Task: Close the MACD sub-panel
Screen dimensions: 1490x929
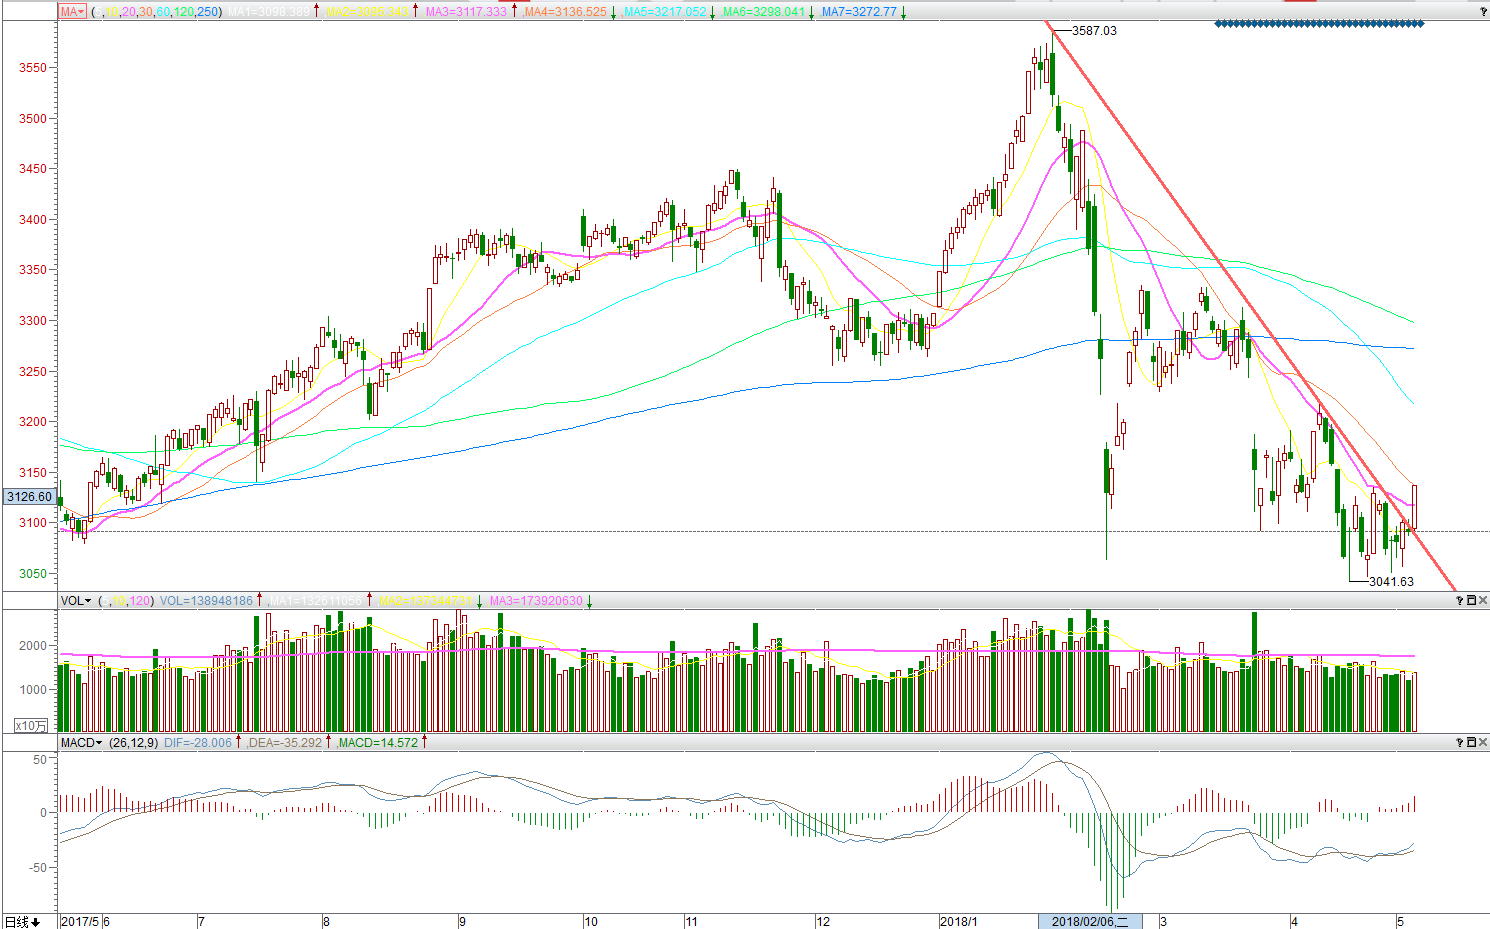Action: click(1483, 743)
